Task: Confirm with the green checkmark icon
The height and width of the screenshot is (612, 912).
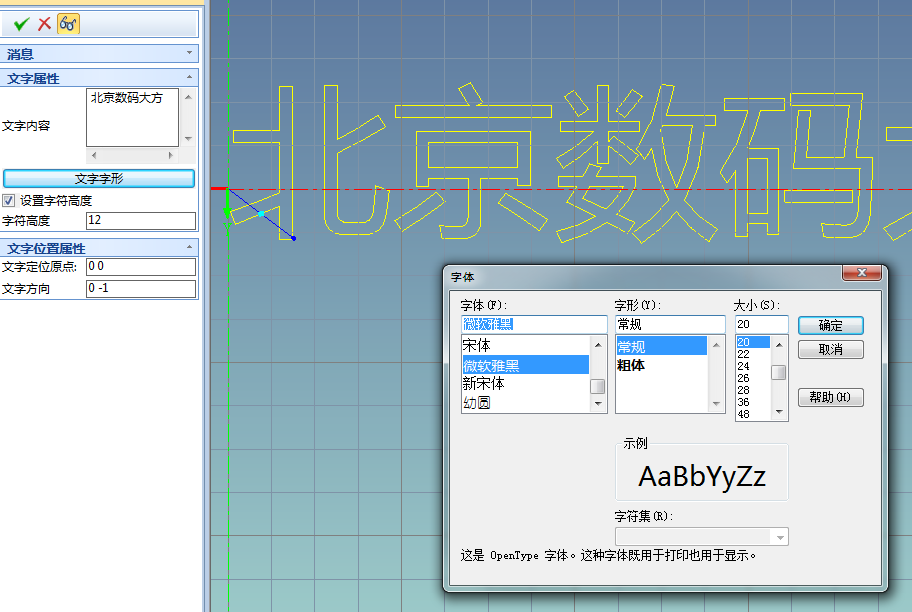Action: click(22, 24)
